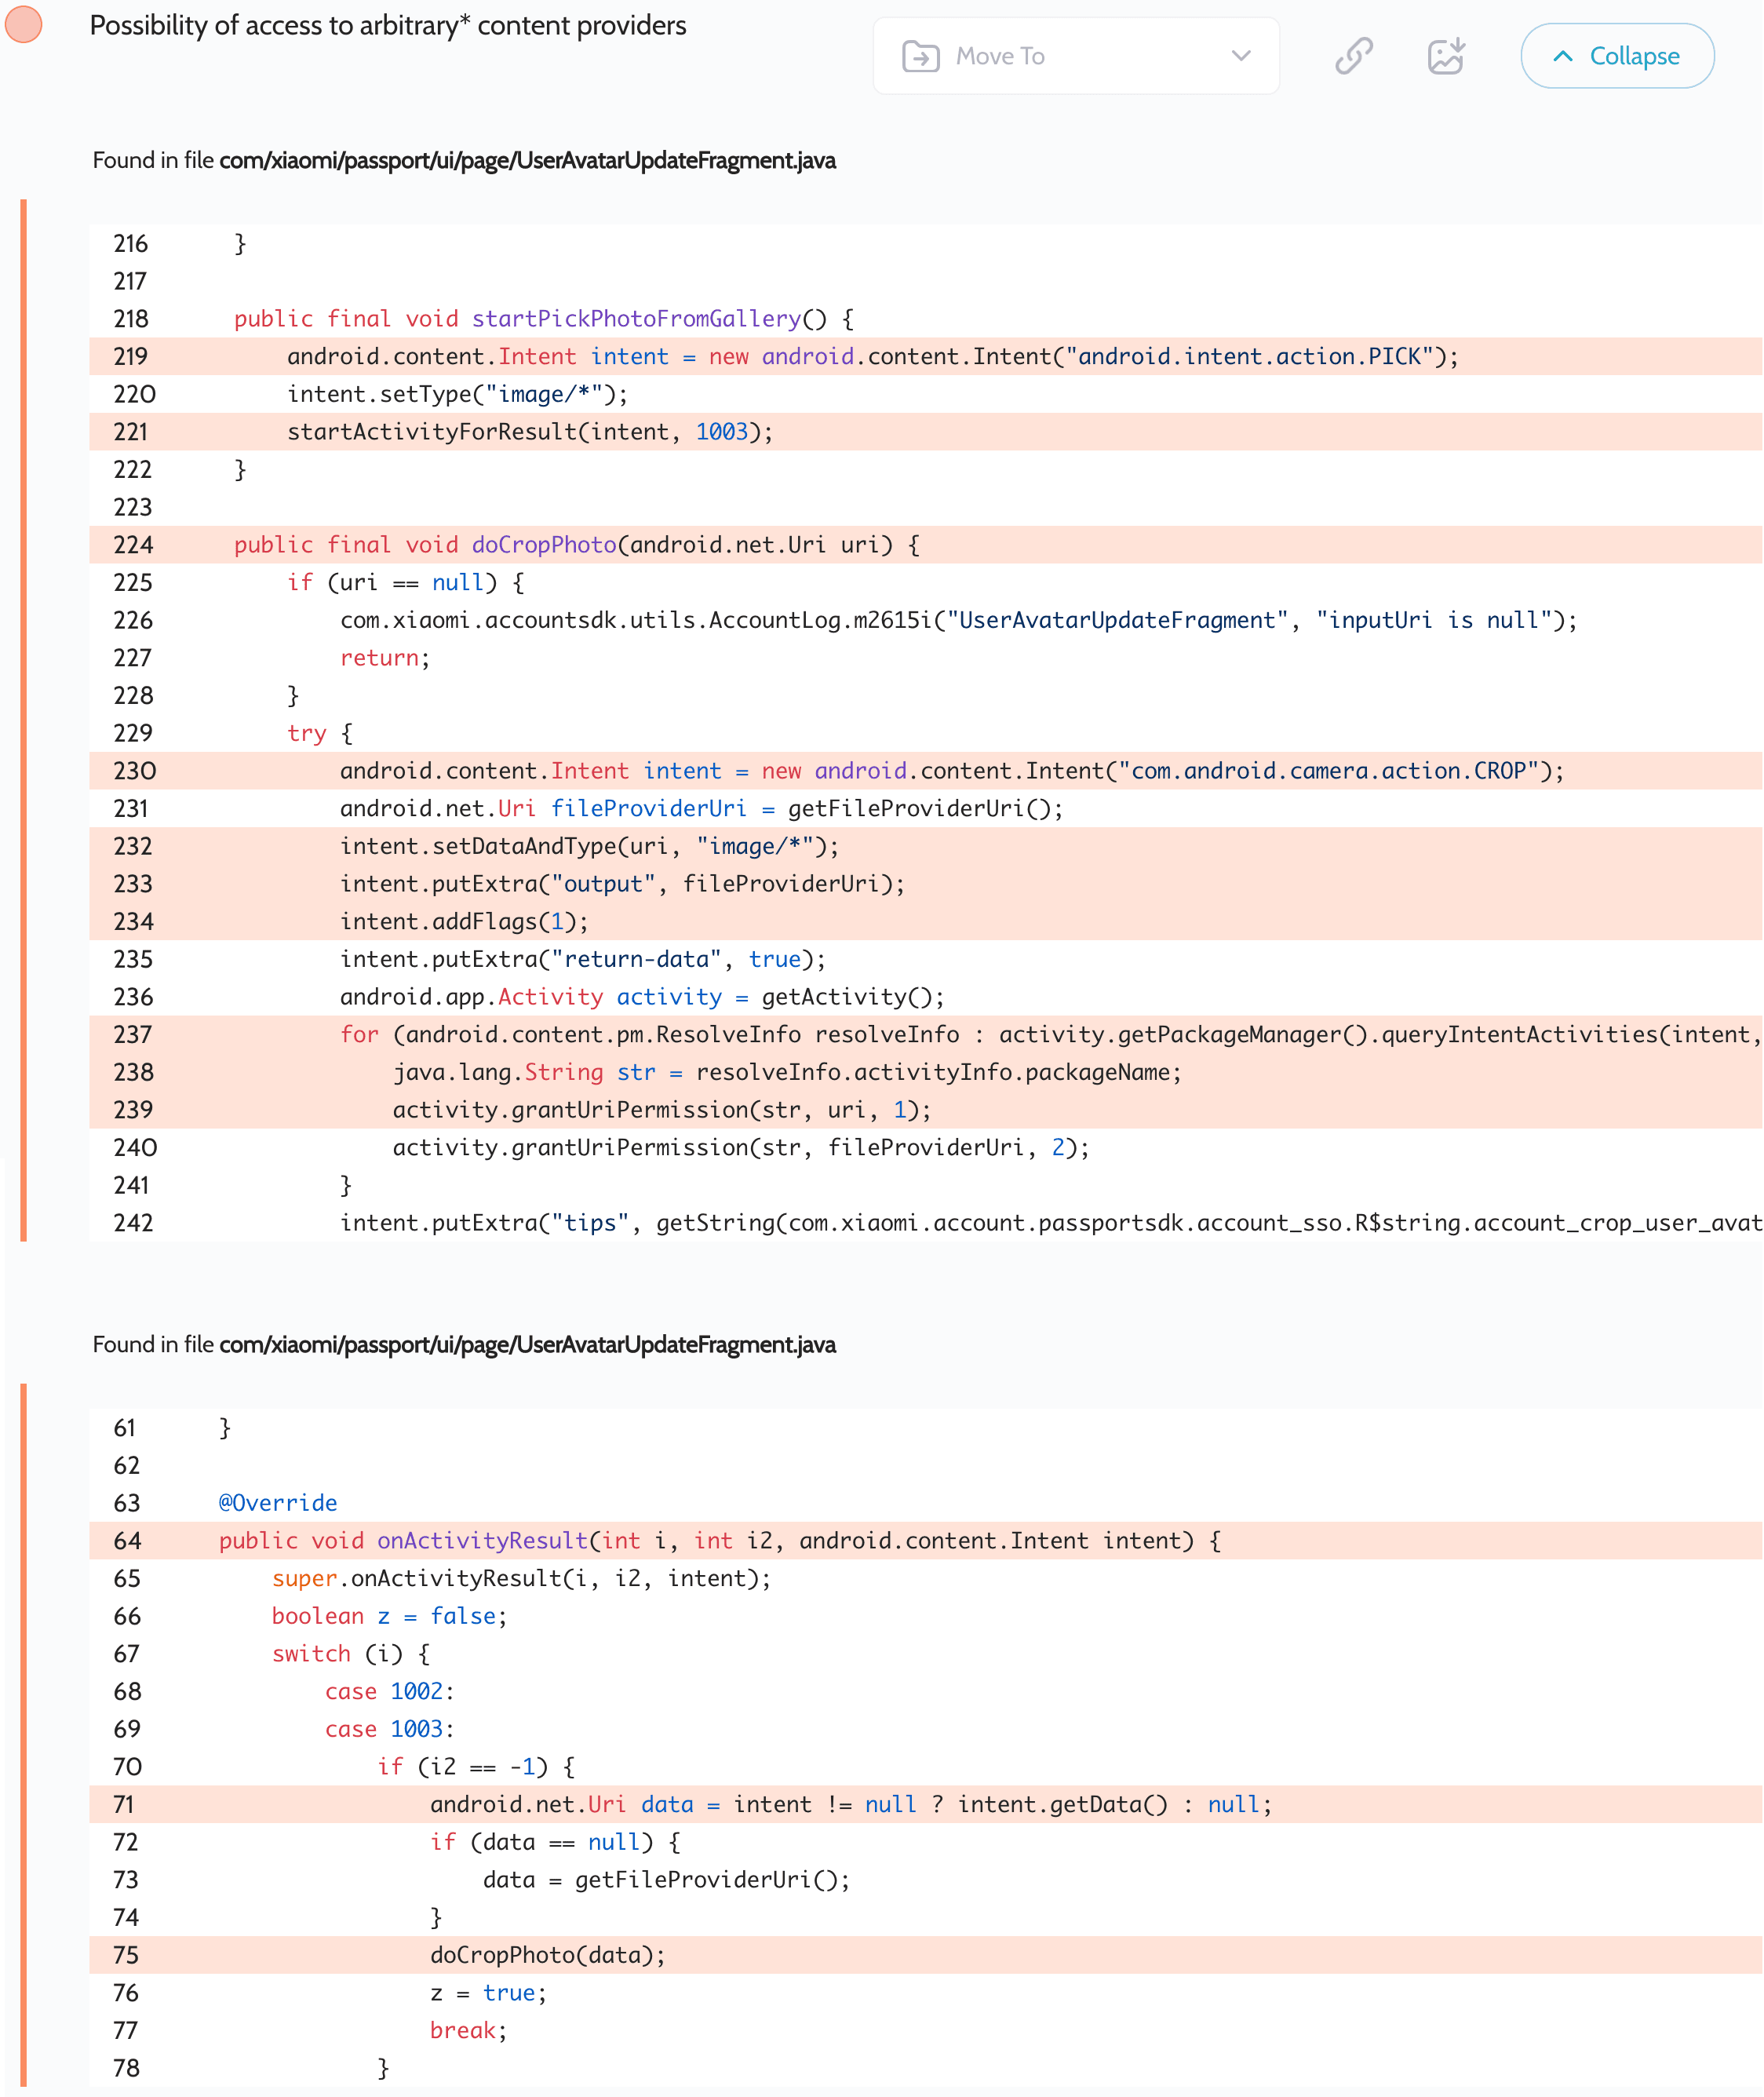The height and width of the screenshot is (2097, 1764).
Task: Click line number 233 in gutter
Action: (x=133, y=884)
